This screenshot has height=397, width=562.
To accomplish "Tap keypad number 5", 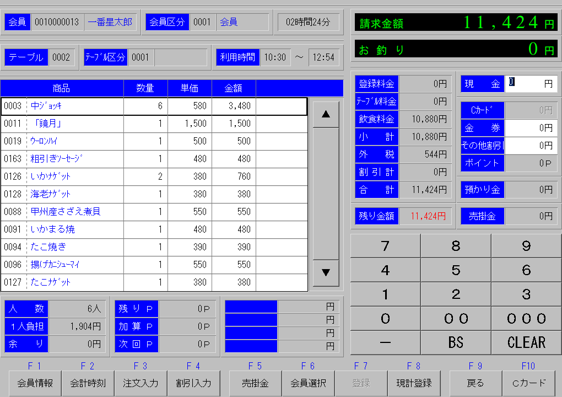I will pyautogui.click(x=456, y=270).
